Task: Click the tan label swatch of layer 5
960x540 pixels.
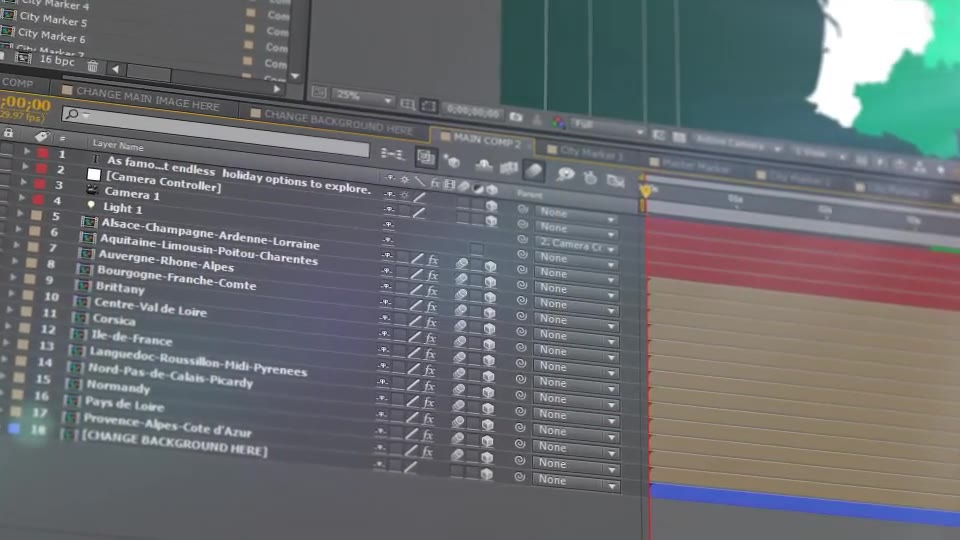Action: pos(36,216)
